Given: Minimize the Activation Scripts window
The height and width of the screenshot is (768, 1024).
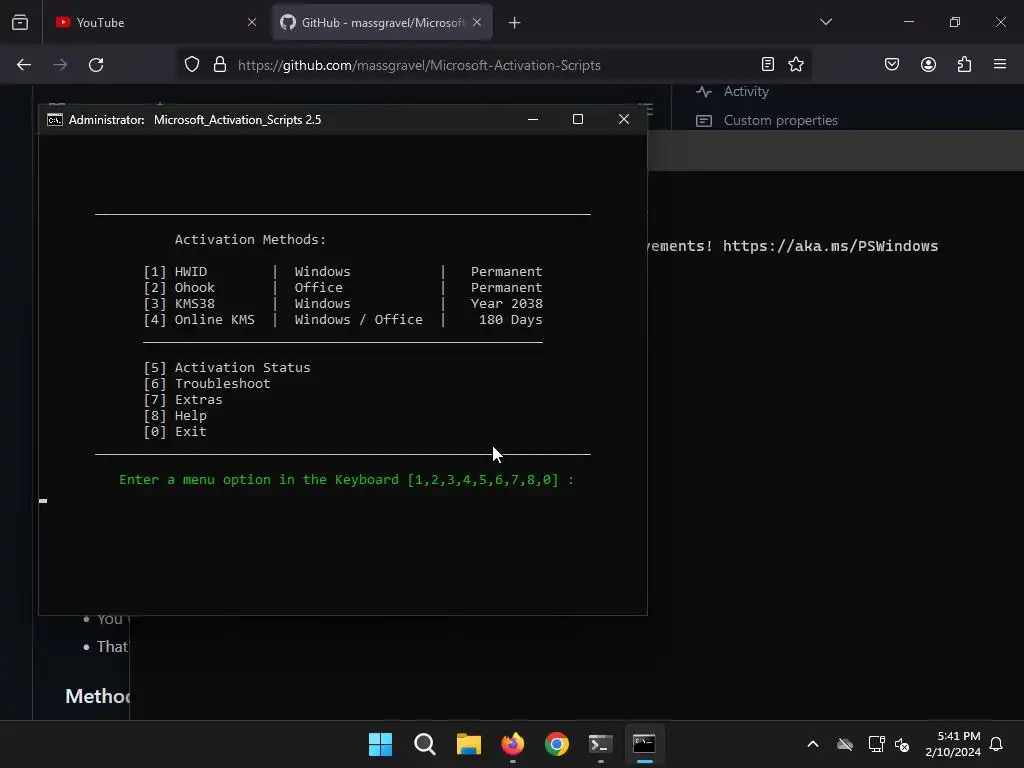Looking at the screenshot, I should (533, 119).
